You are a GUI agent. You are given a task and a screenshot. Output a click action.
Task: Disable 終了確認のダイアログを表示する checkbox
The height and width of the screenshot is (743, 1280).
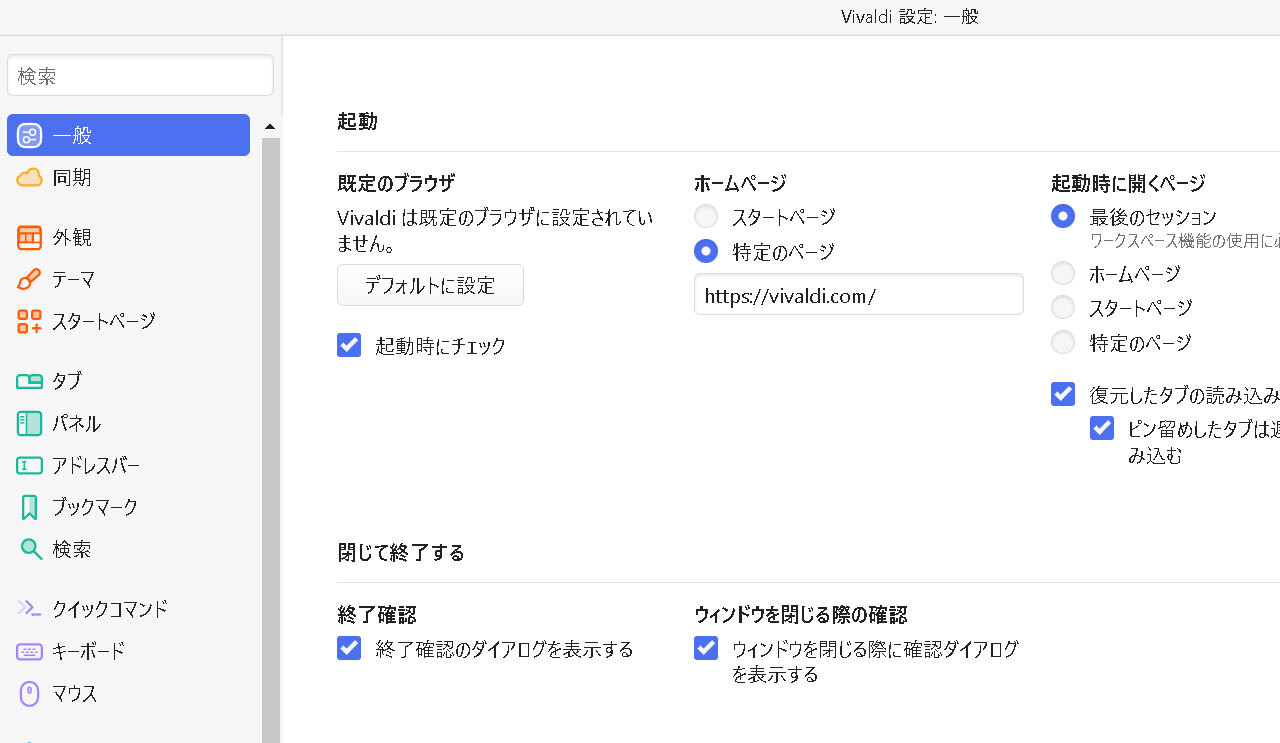click(x=349, y=649)
